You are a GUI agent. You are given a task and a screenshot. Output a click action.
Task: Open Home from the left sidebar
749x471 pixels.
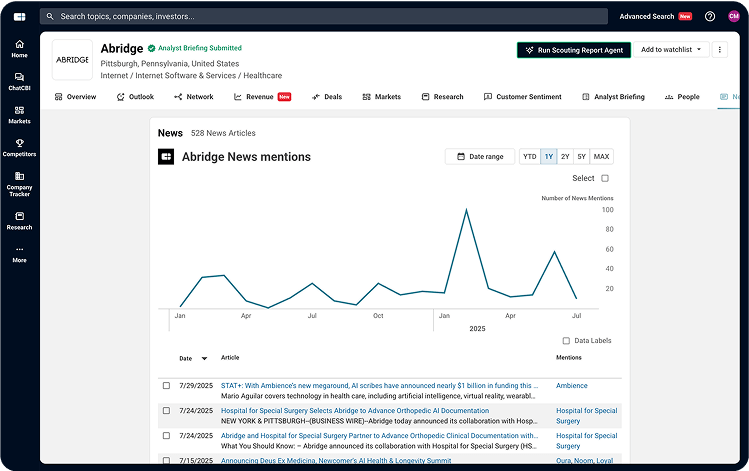[x=19, y=48]
